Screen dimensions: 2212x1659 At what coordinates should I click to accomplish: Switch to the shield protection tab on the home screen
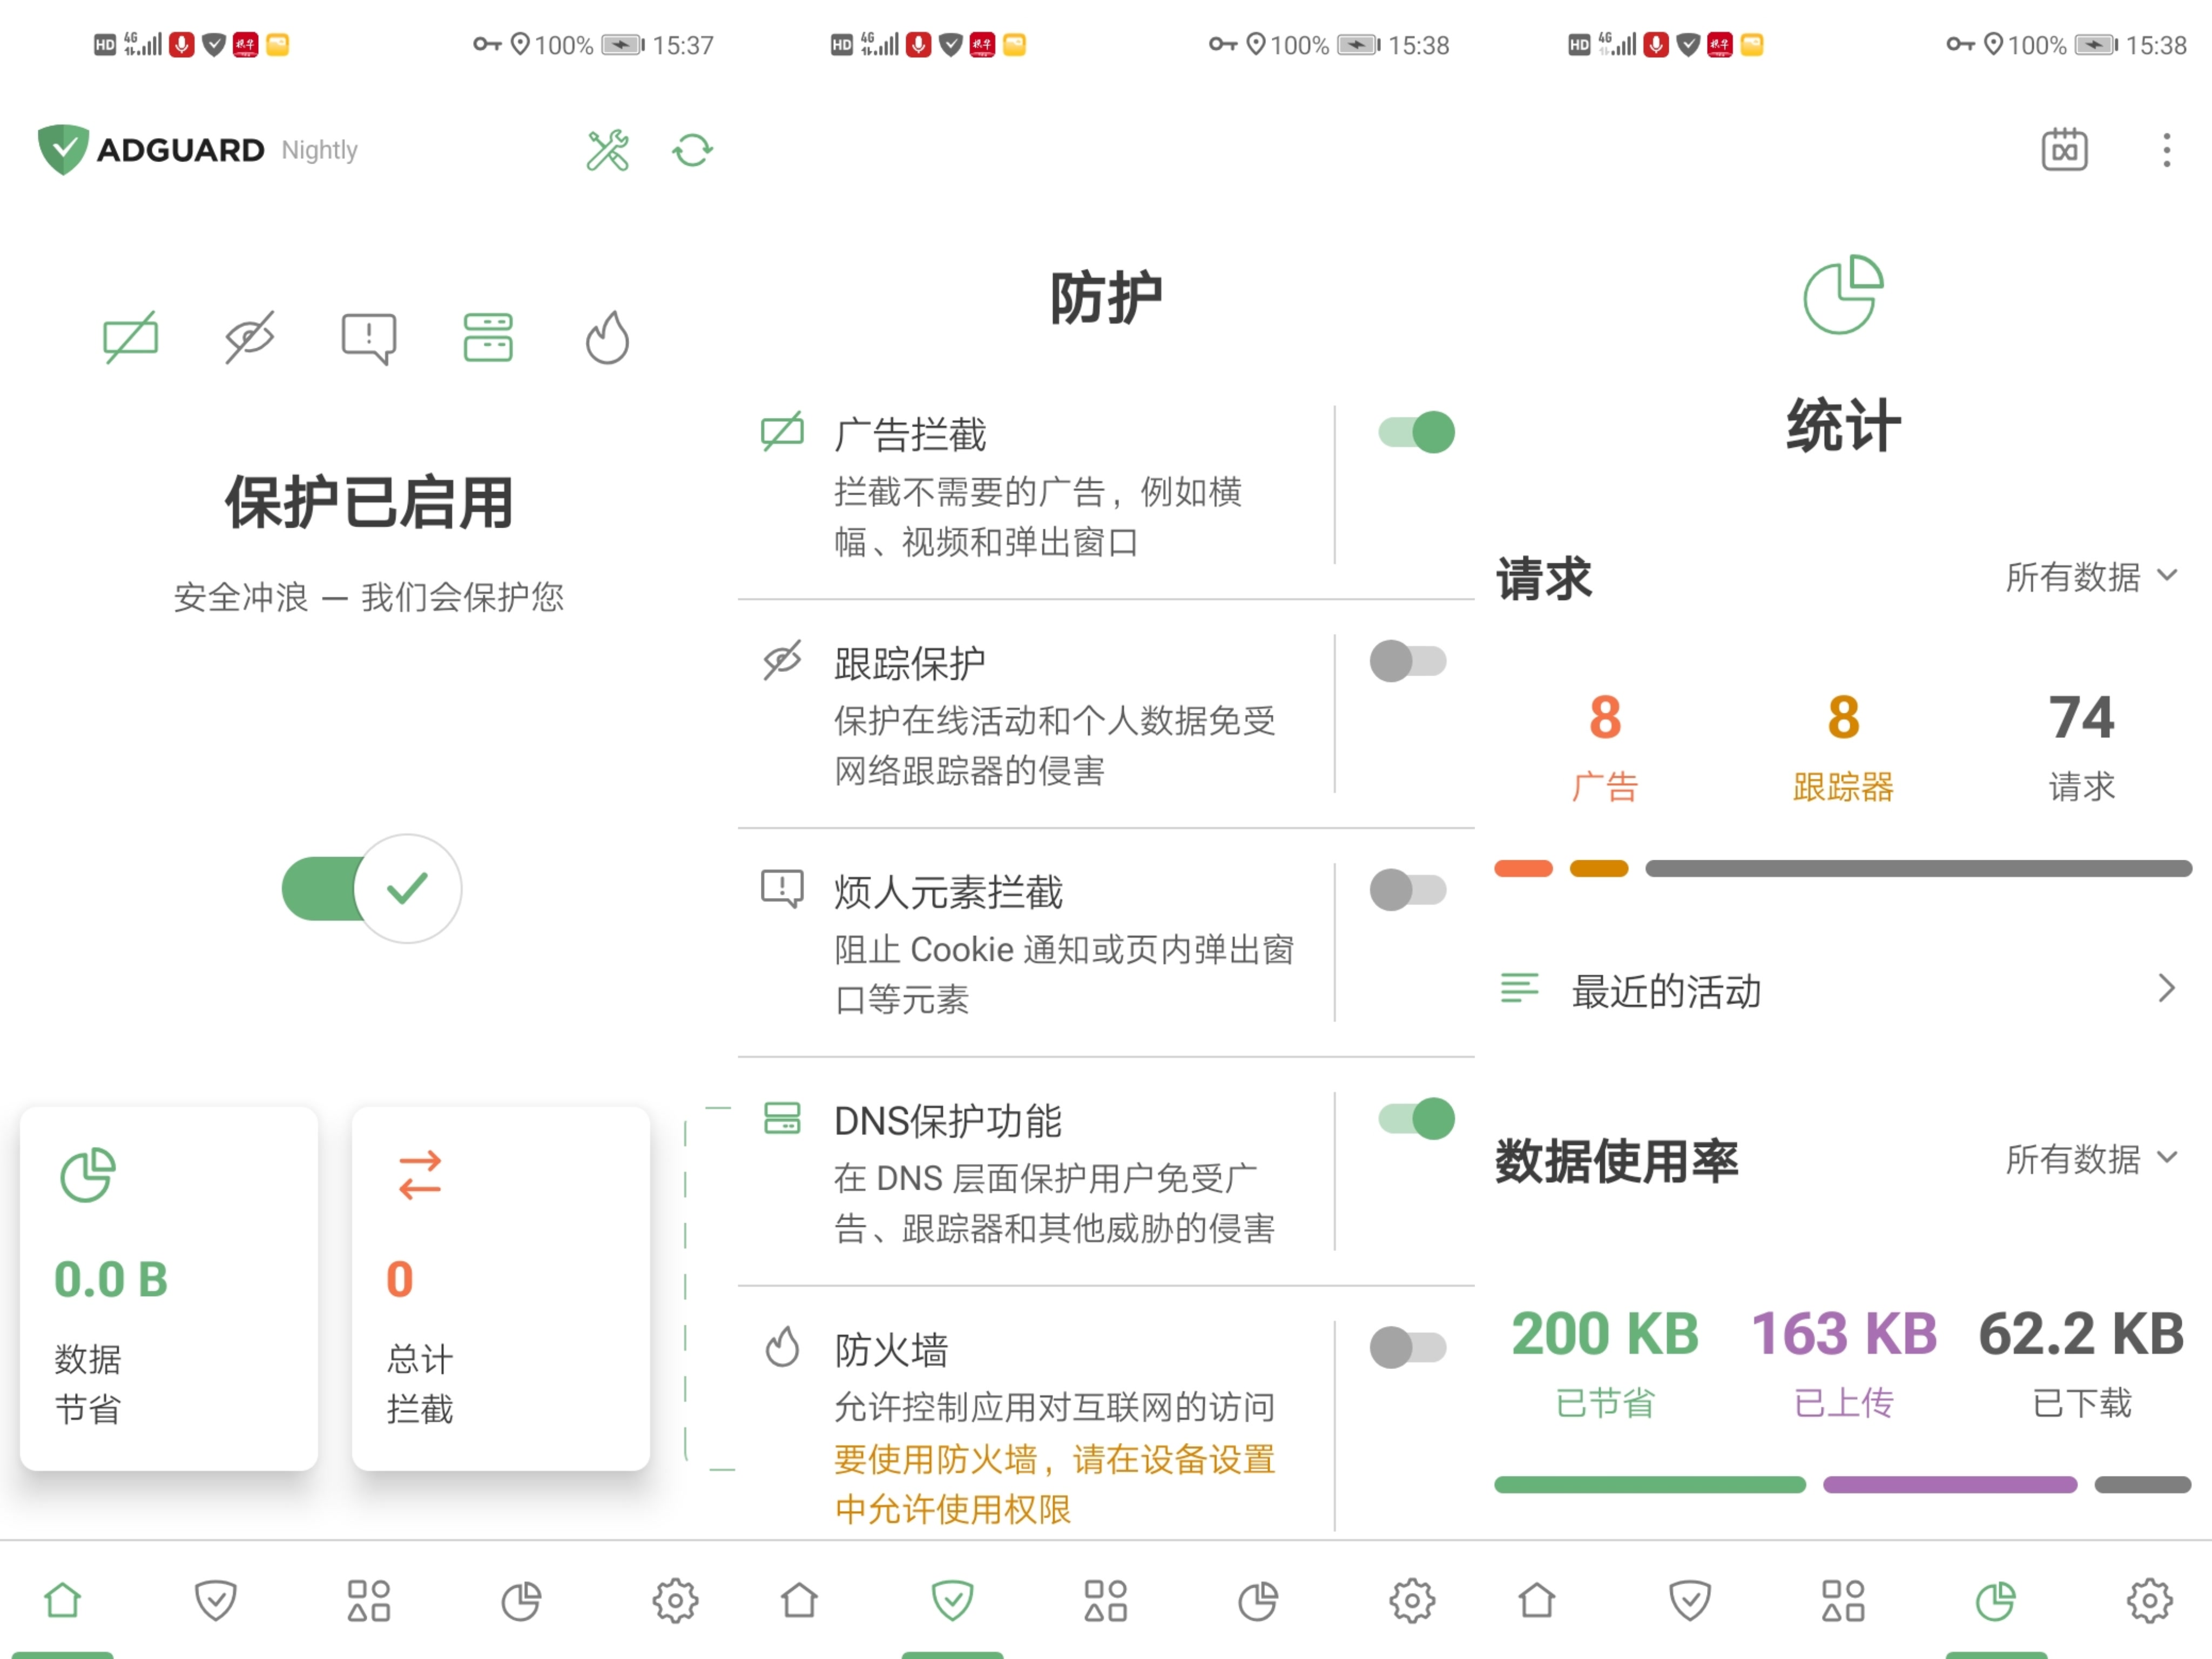tap(215, 1600)
